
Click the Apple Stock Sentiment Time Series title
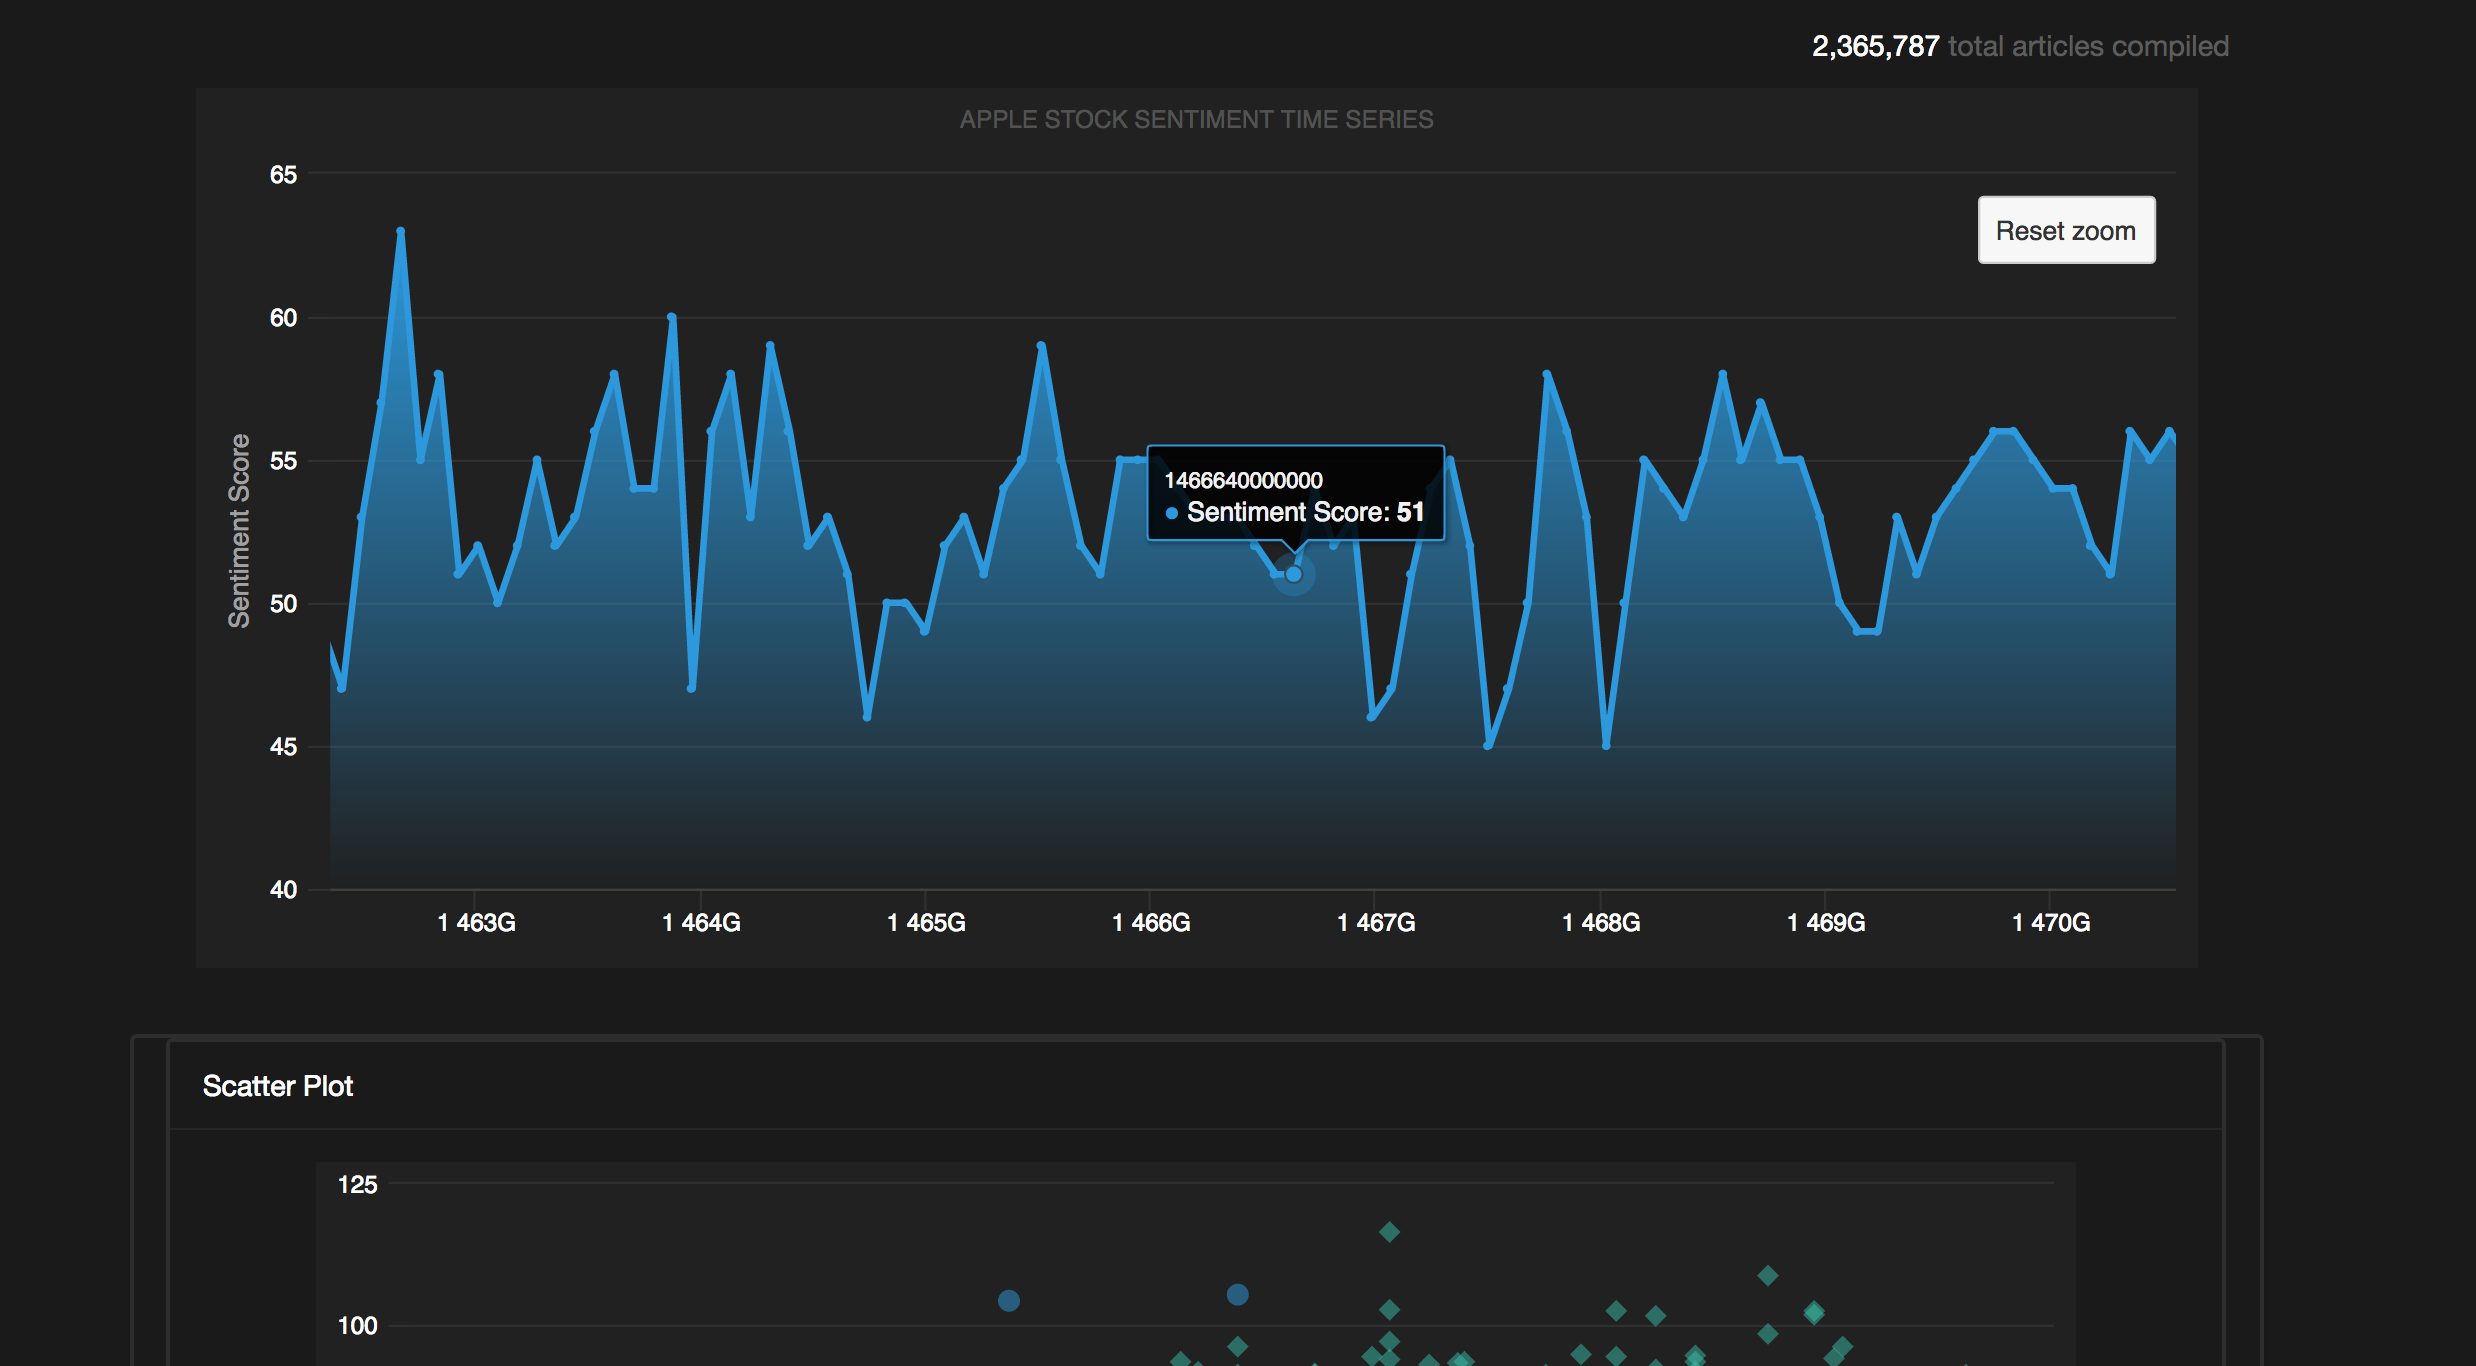[x=1196, y=120]
